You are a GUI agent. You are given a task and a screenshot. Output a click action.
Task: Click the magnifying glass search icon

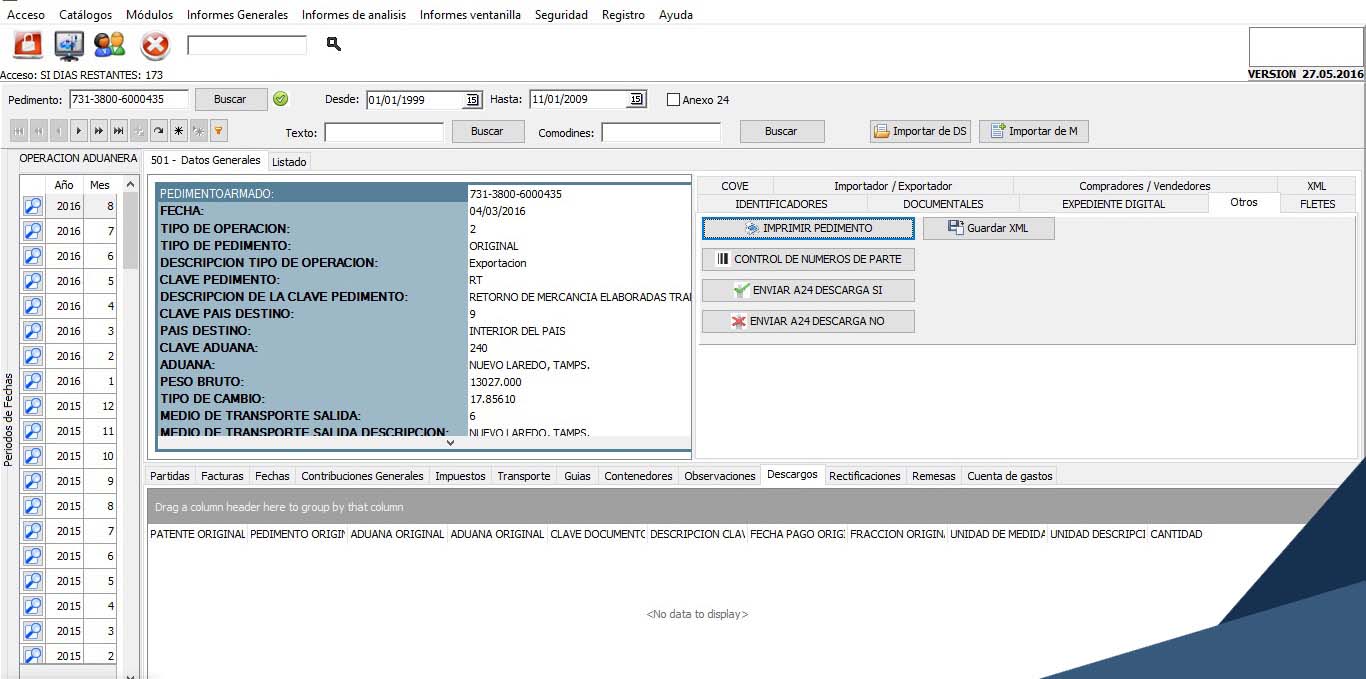[334, 44]
